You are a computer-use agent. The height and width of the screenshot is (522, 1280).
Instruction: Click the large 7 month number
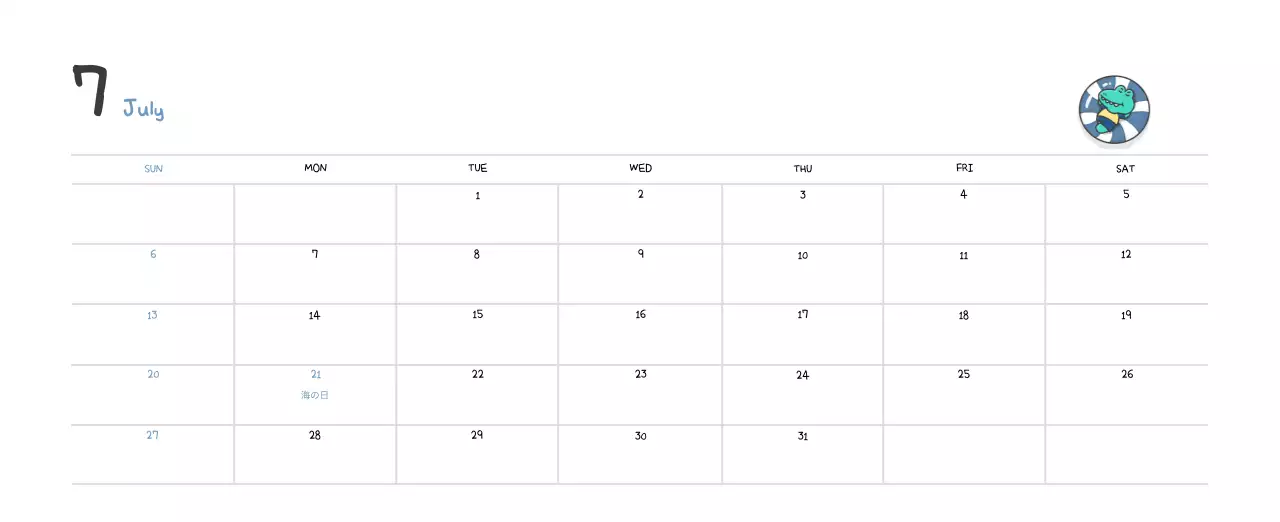(x=90, y=91)
